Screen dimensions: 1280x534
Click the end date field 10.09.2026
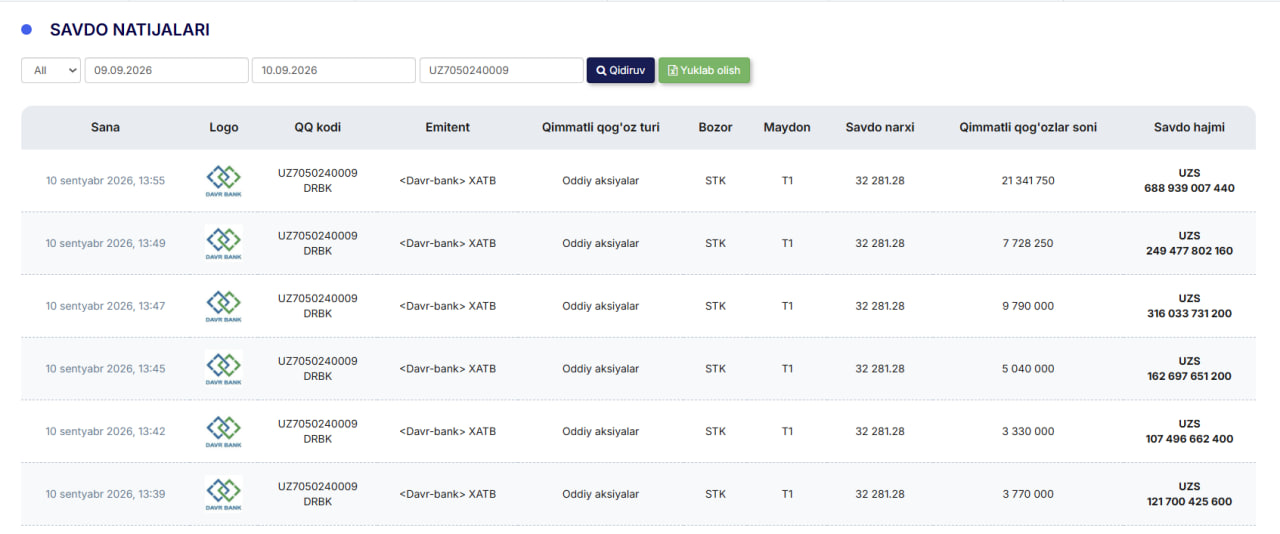334,70
